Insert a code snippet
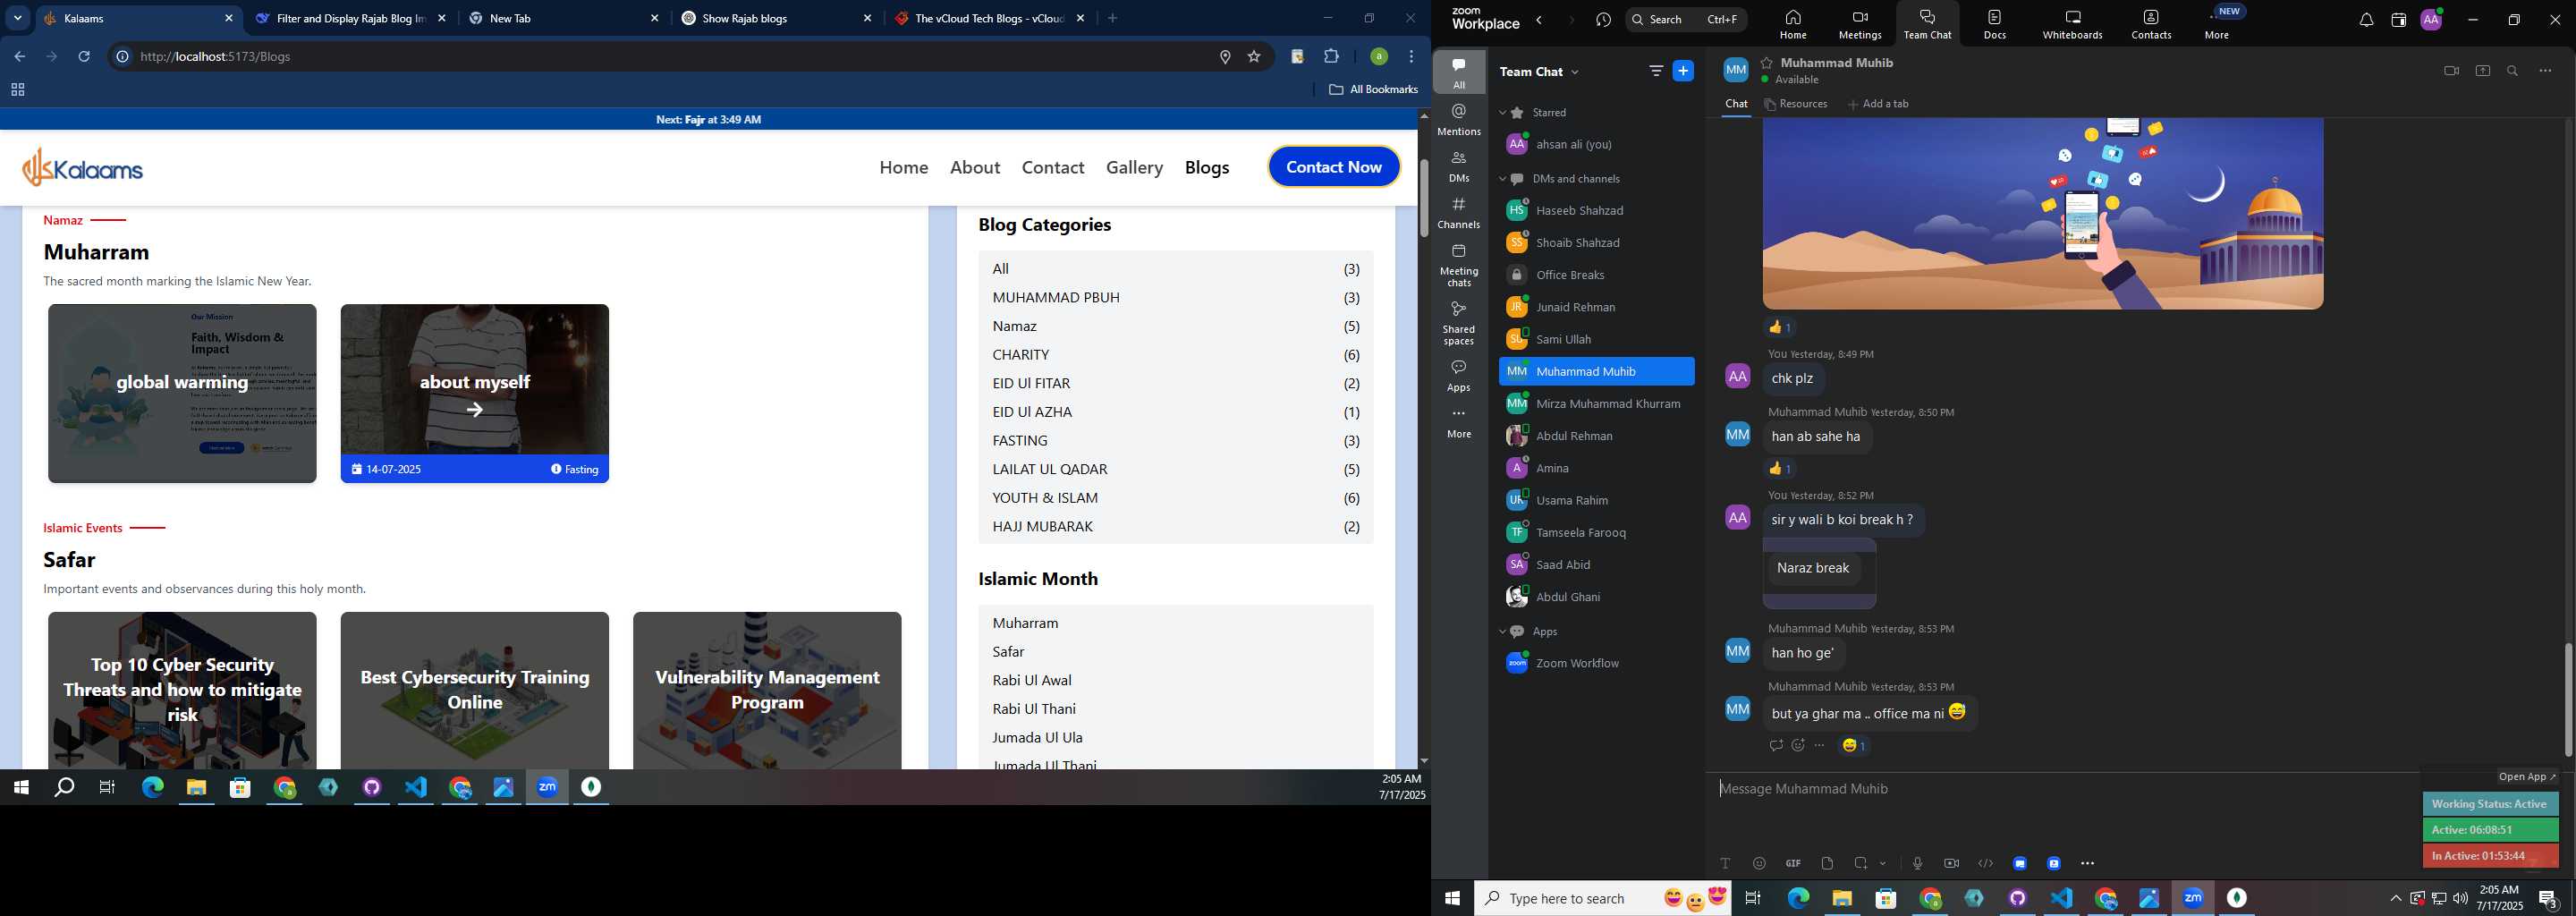Image resolution: width=2576 pixels, height=916 pixels. (x=1986, y=863)
